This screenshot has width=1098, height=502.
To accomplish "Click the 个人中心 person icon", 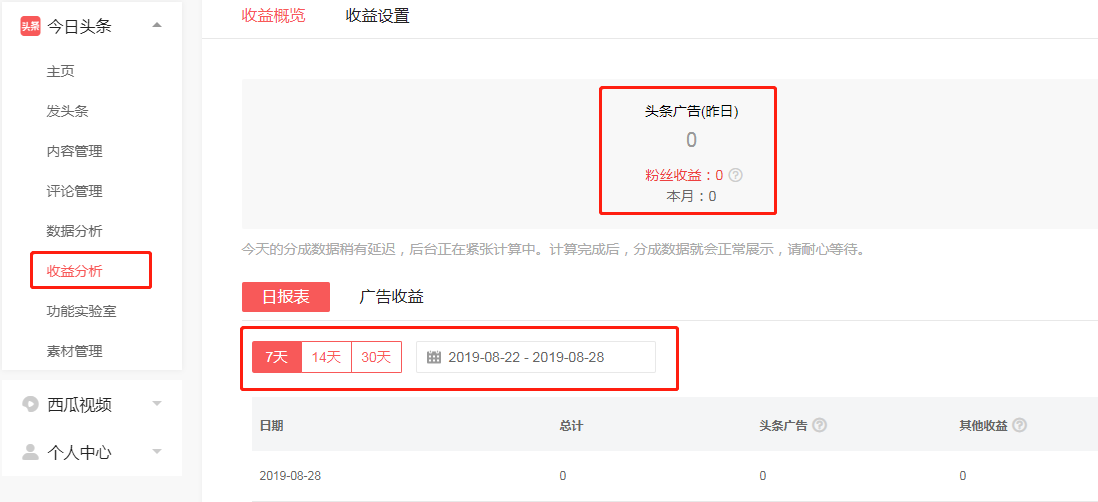I will click(31, 452).
